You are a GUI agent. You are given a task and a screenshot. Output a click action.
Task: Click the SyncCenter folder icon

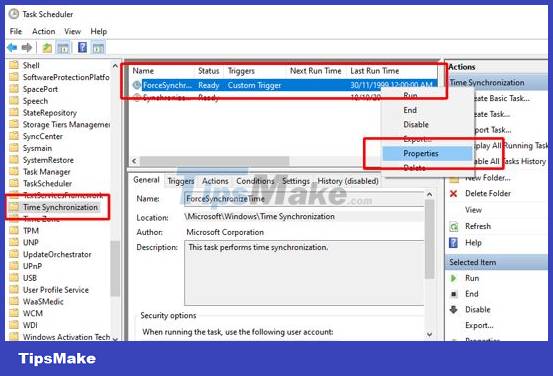[x=14, y=136]
